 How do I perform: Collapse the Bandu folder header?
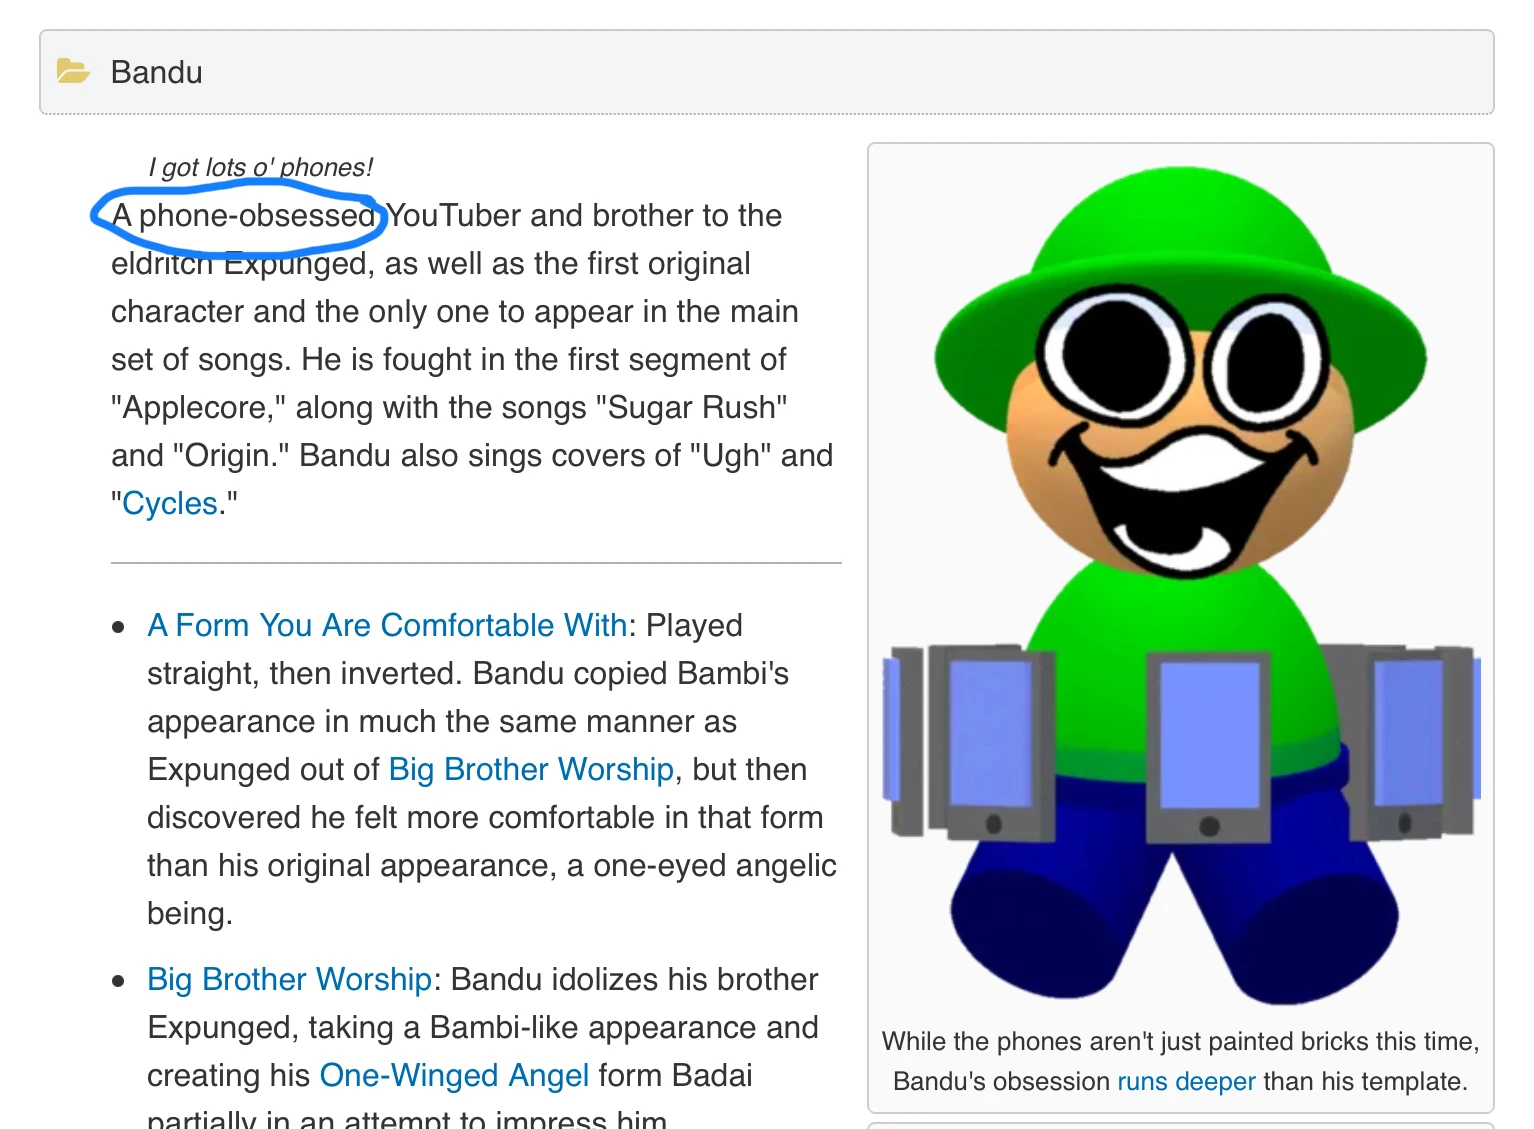click(x=767, y=72)
